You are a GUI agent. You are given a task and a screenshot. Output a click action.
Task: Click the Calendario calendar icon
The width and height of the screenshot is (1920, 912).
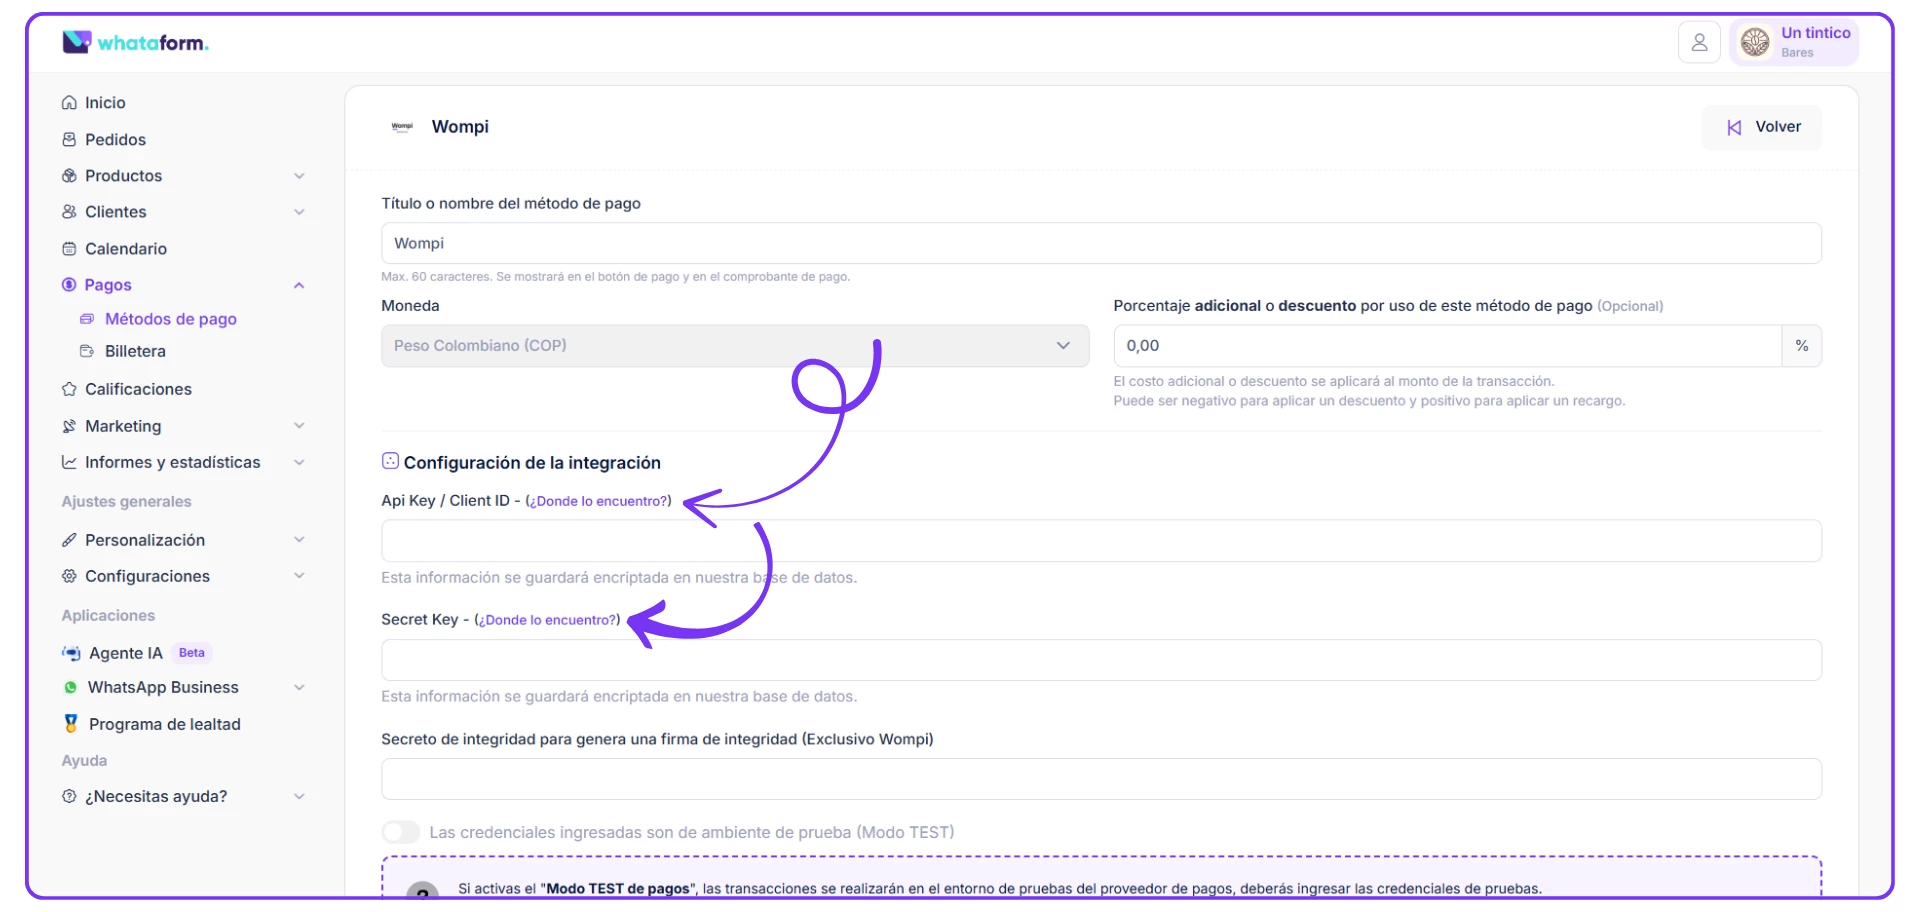[69, 249]
